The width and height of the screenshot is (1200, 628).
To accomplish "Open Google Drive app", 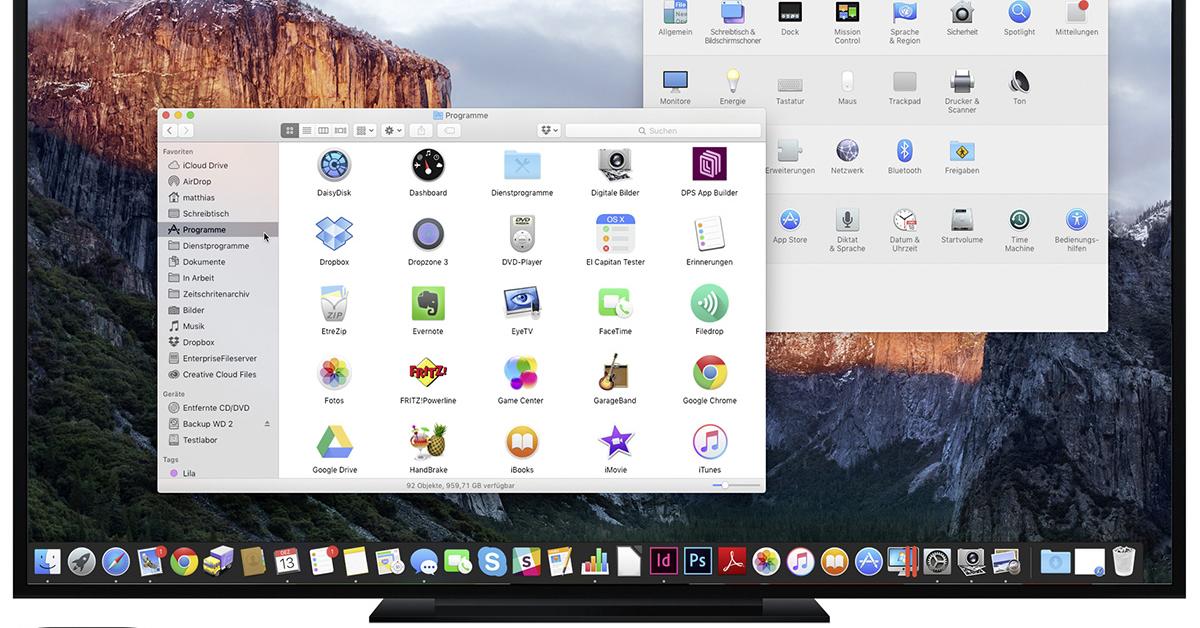I will pos(334,442).
